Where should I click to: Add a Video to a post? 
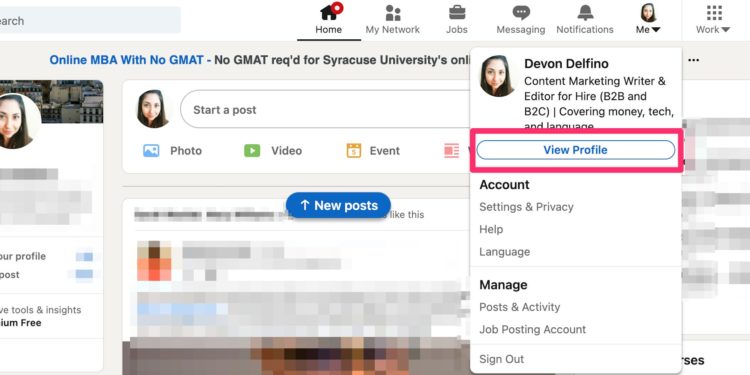pos(273,151)
